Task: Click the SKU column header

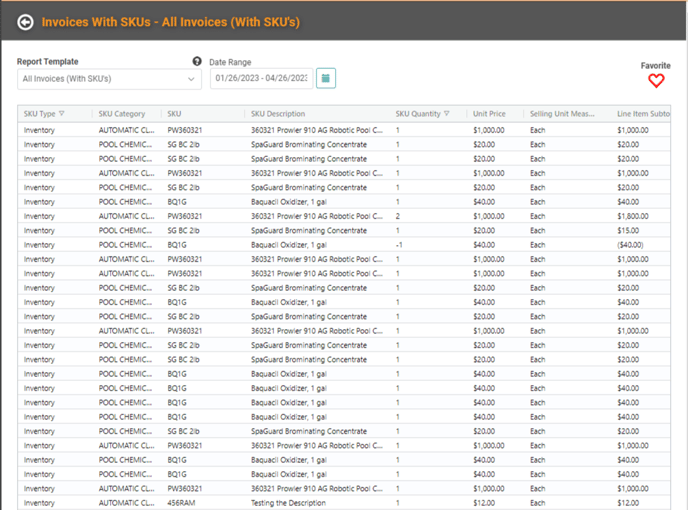Action: click(175, 114)
